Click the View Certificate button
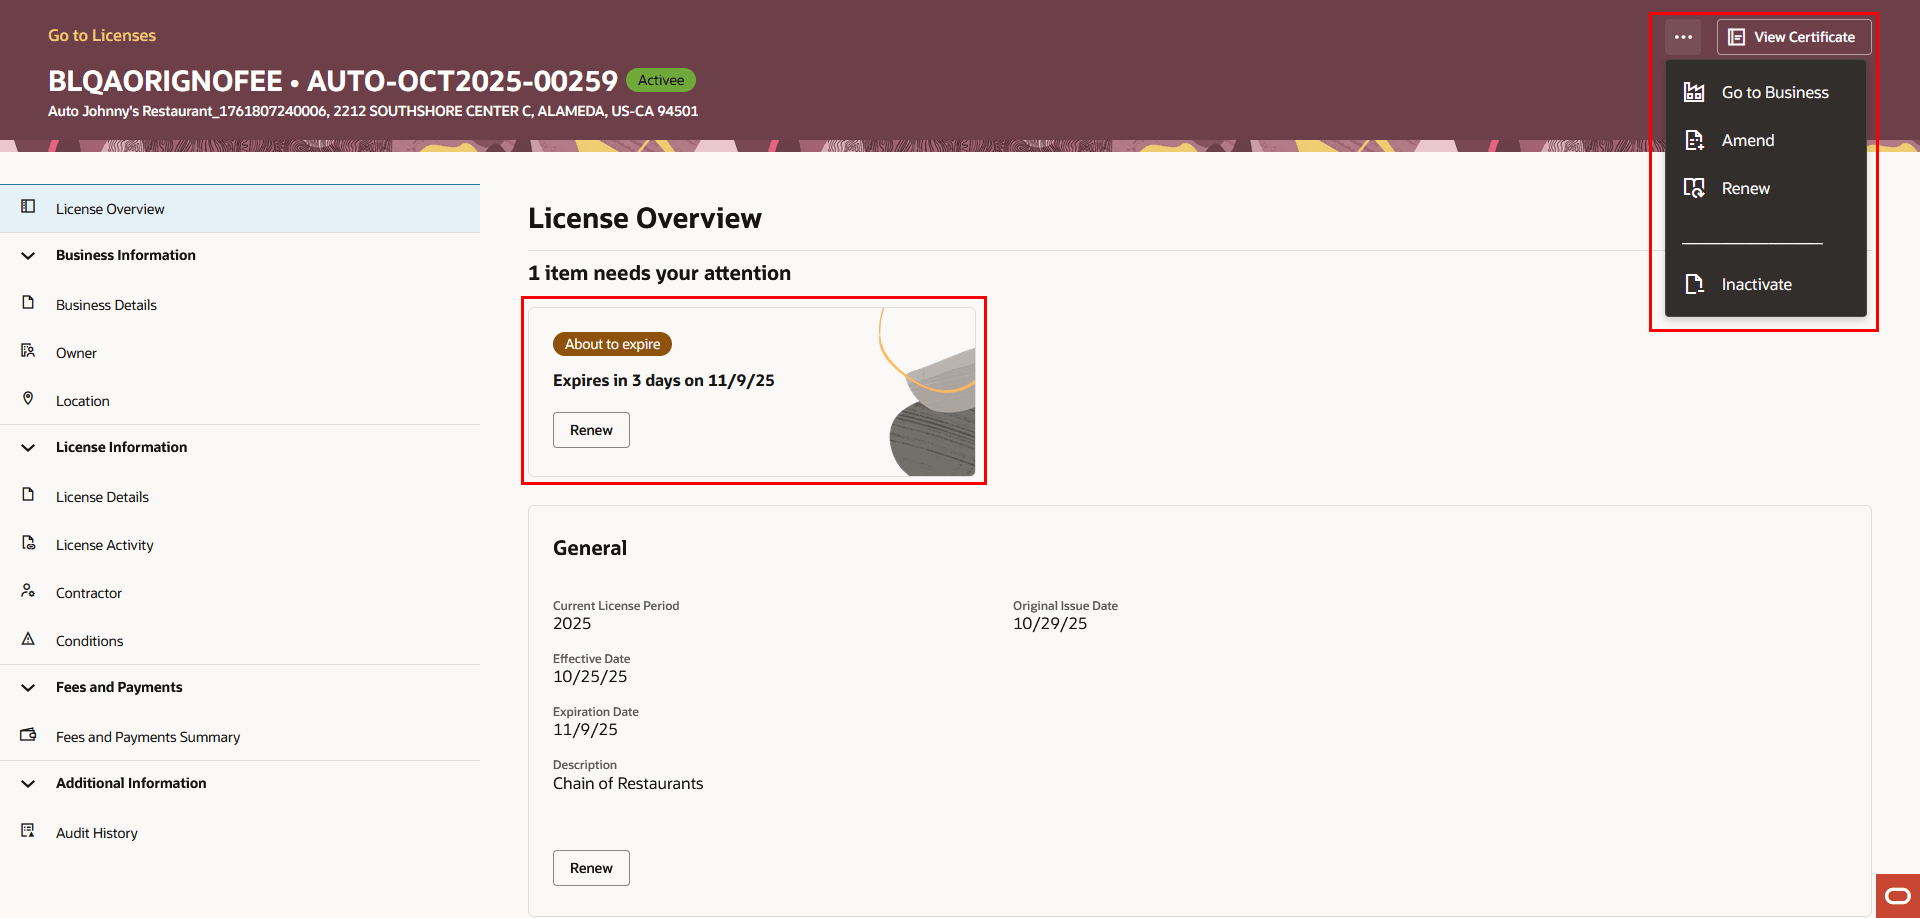This screenshot has width=1920, height=918. click(x=1793, y=36)
